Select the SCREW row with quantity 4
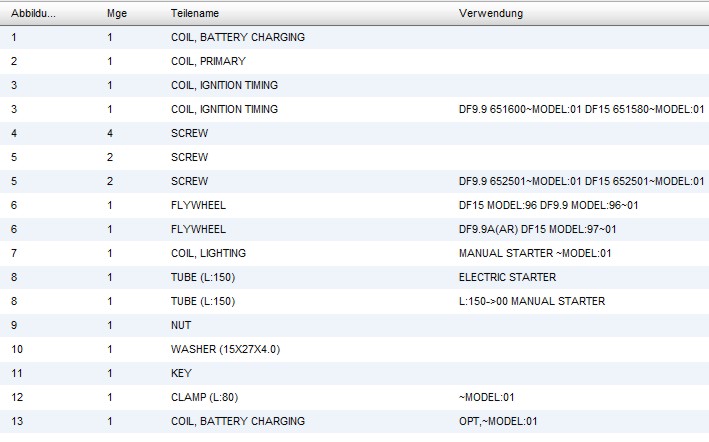 tap(189, 133)
